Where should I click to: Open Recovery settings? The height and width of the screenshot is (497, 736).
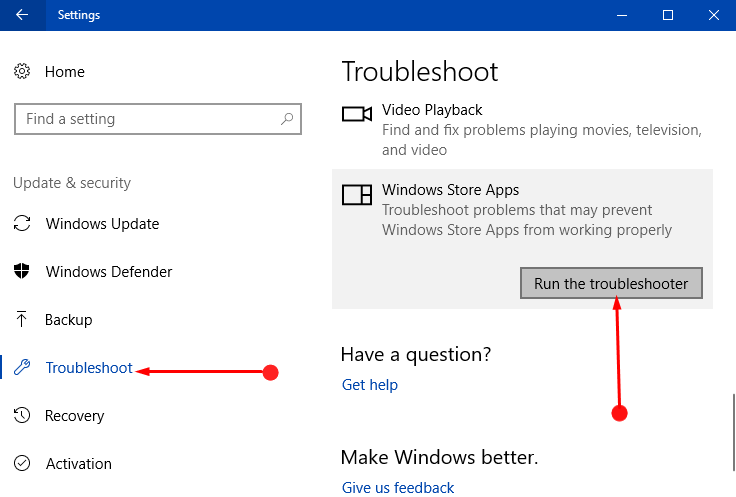click(x=75, y=416)
